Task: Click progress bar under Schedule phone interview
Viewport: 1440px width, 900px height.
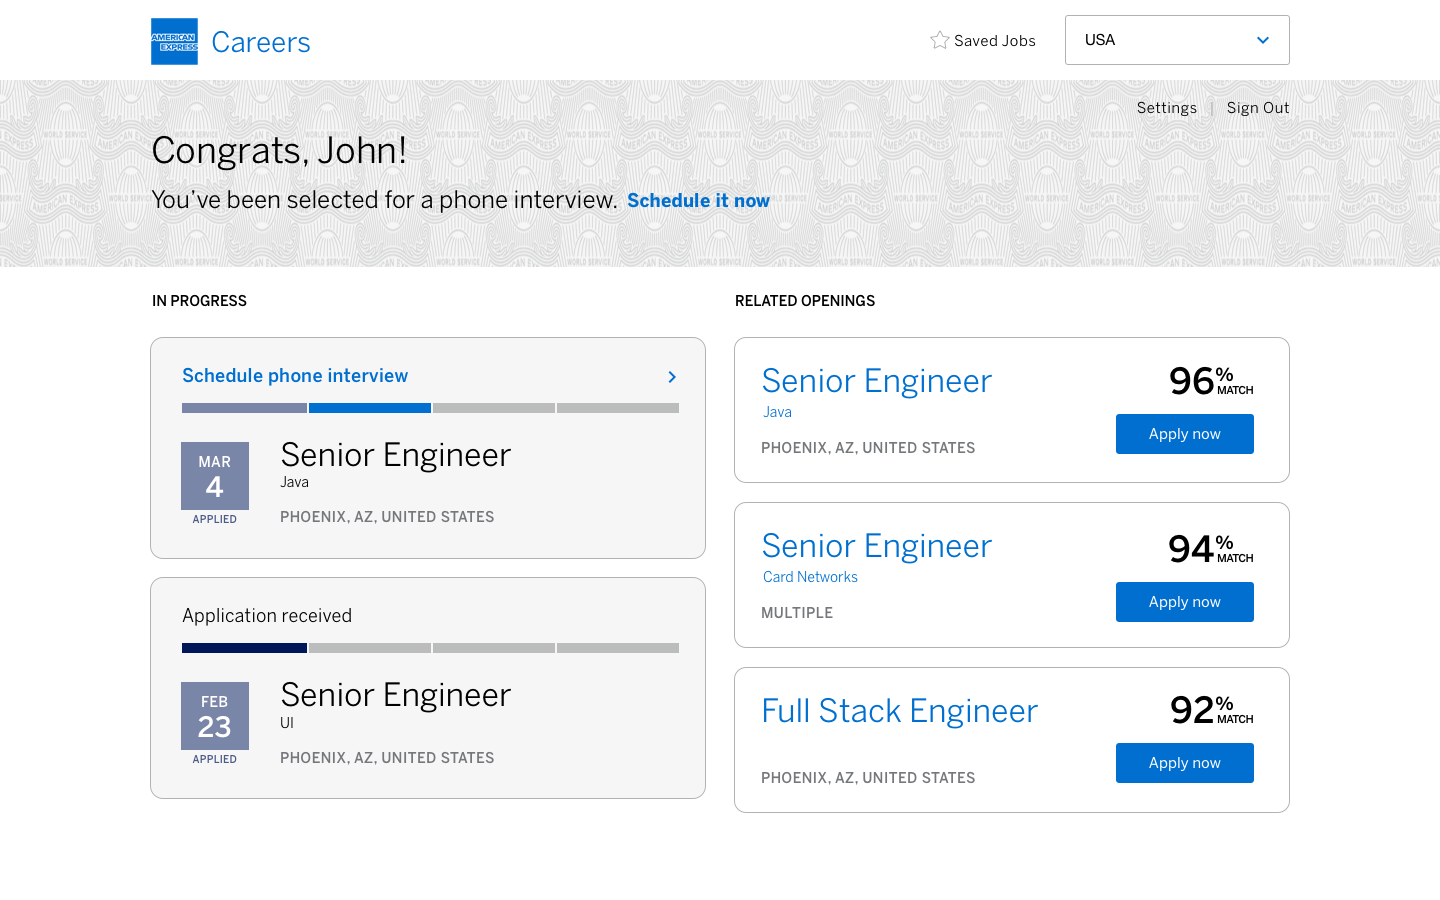Action: pos(430,408)
